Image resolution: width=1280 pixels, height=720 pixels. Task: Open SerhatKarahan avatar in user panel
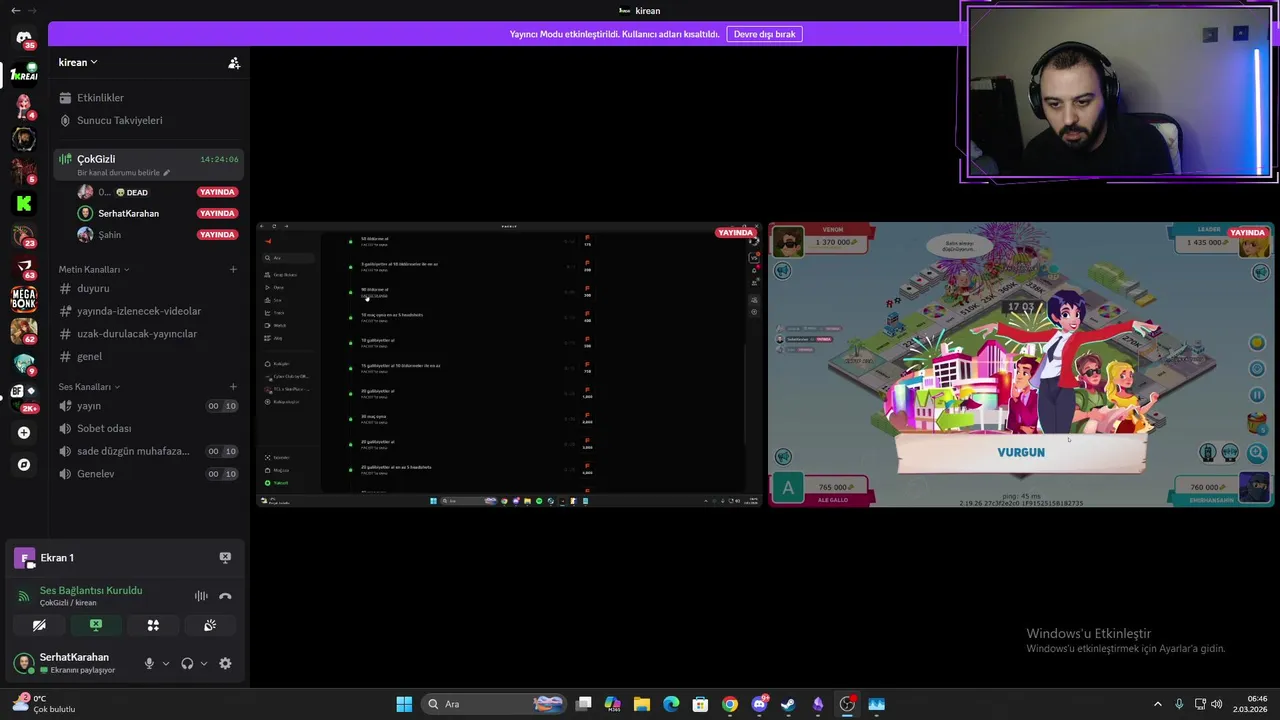pos(23,662)
